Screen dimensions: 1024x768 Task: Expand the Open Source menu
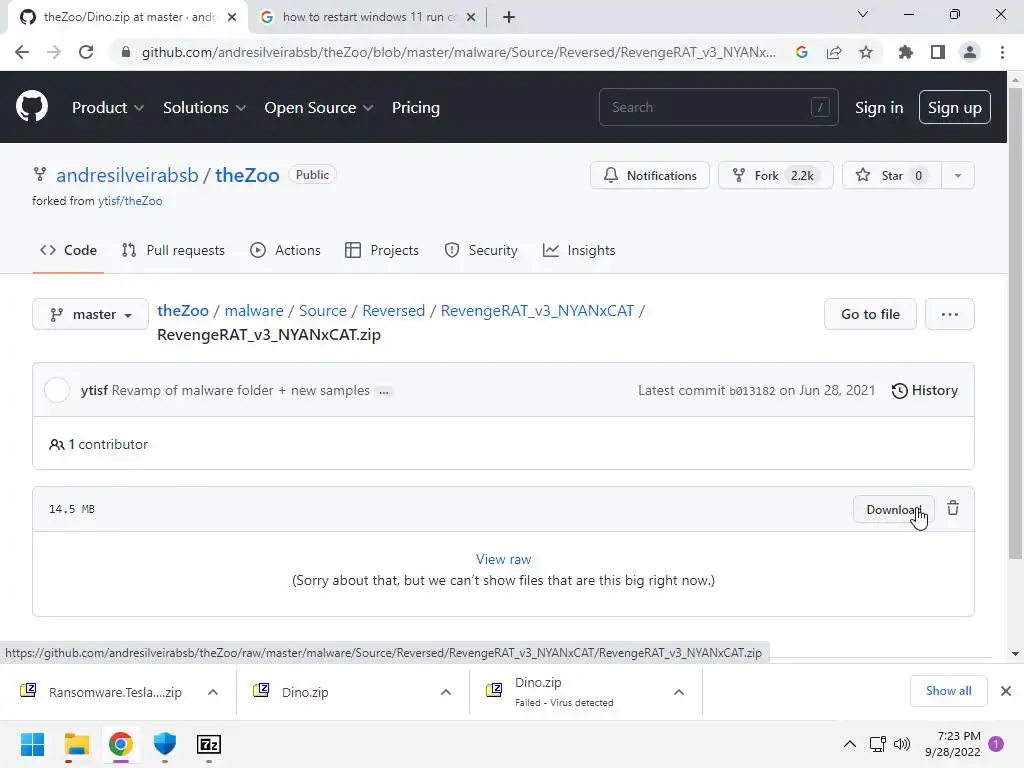click(319, 108)
